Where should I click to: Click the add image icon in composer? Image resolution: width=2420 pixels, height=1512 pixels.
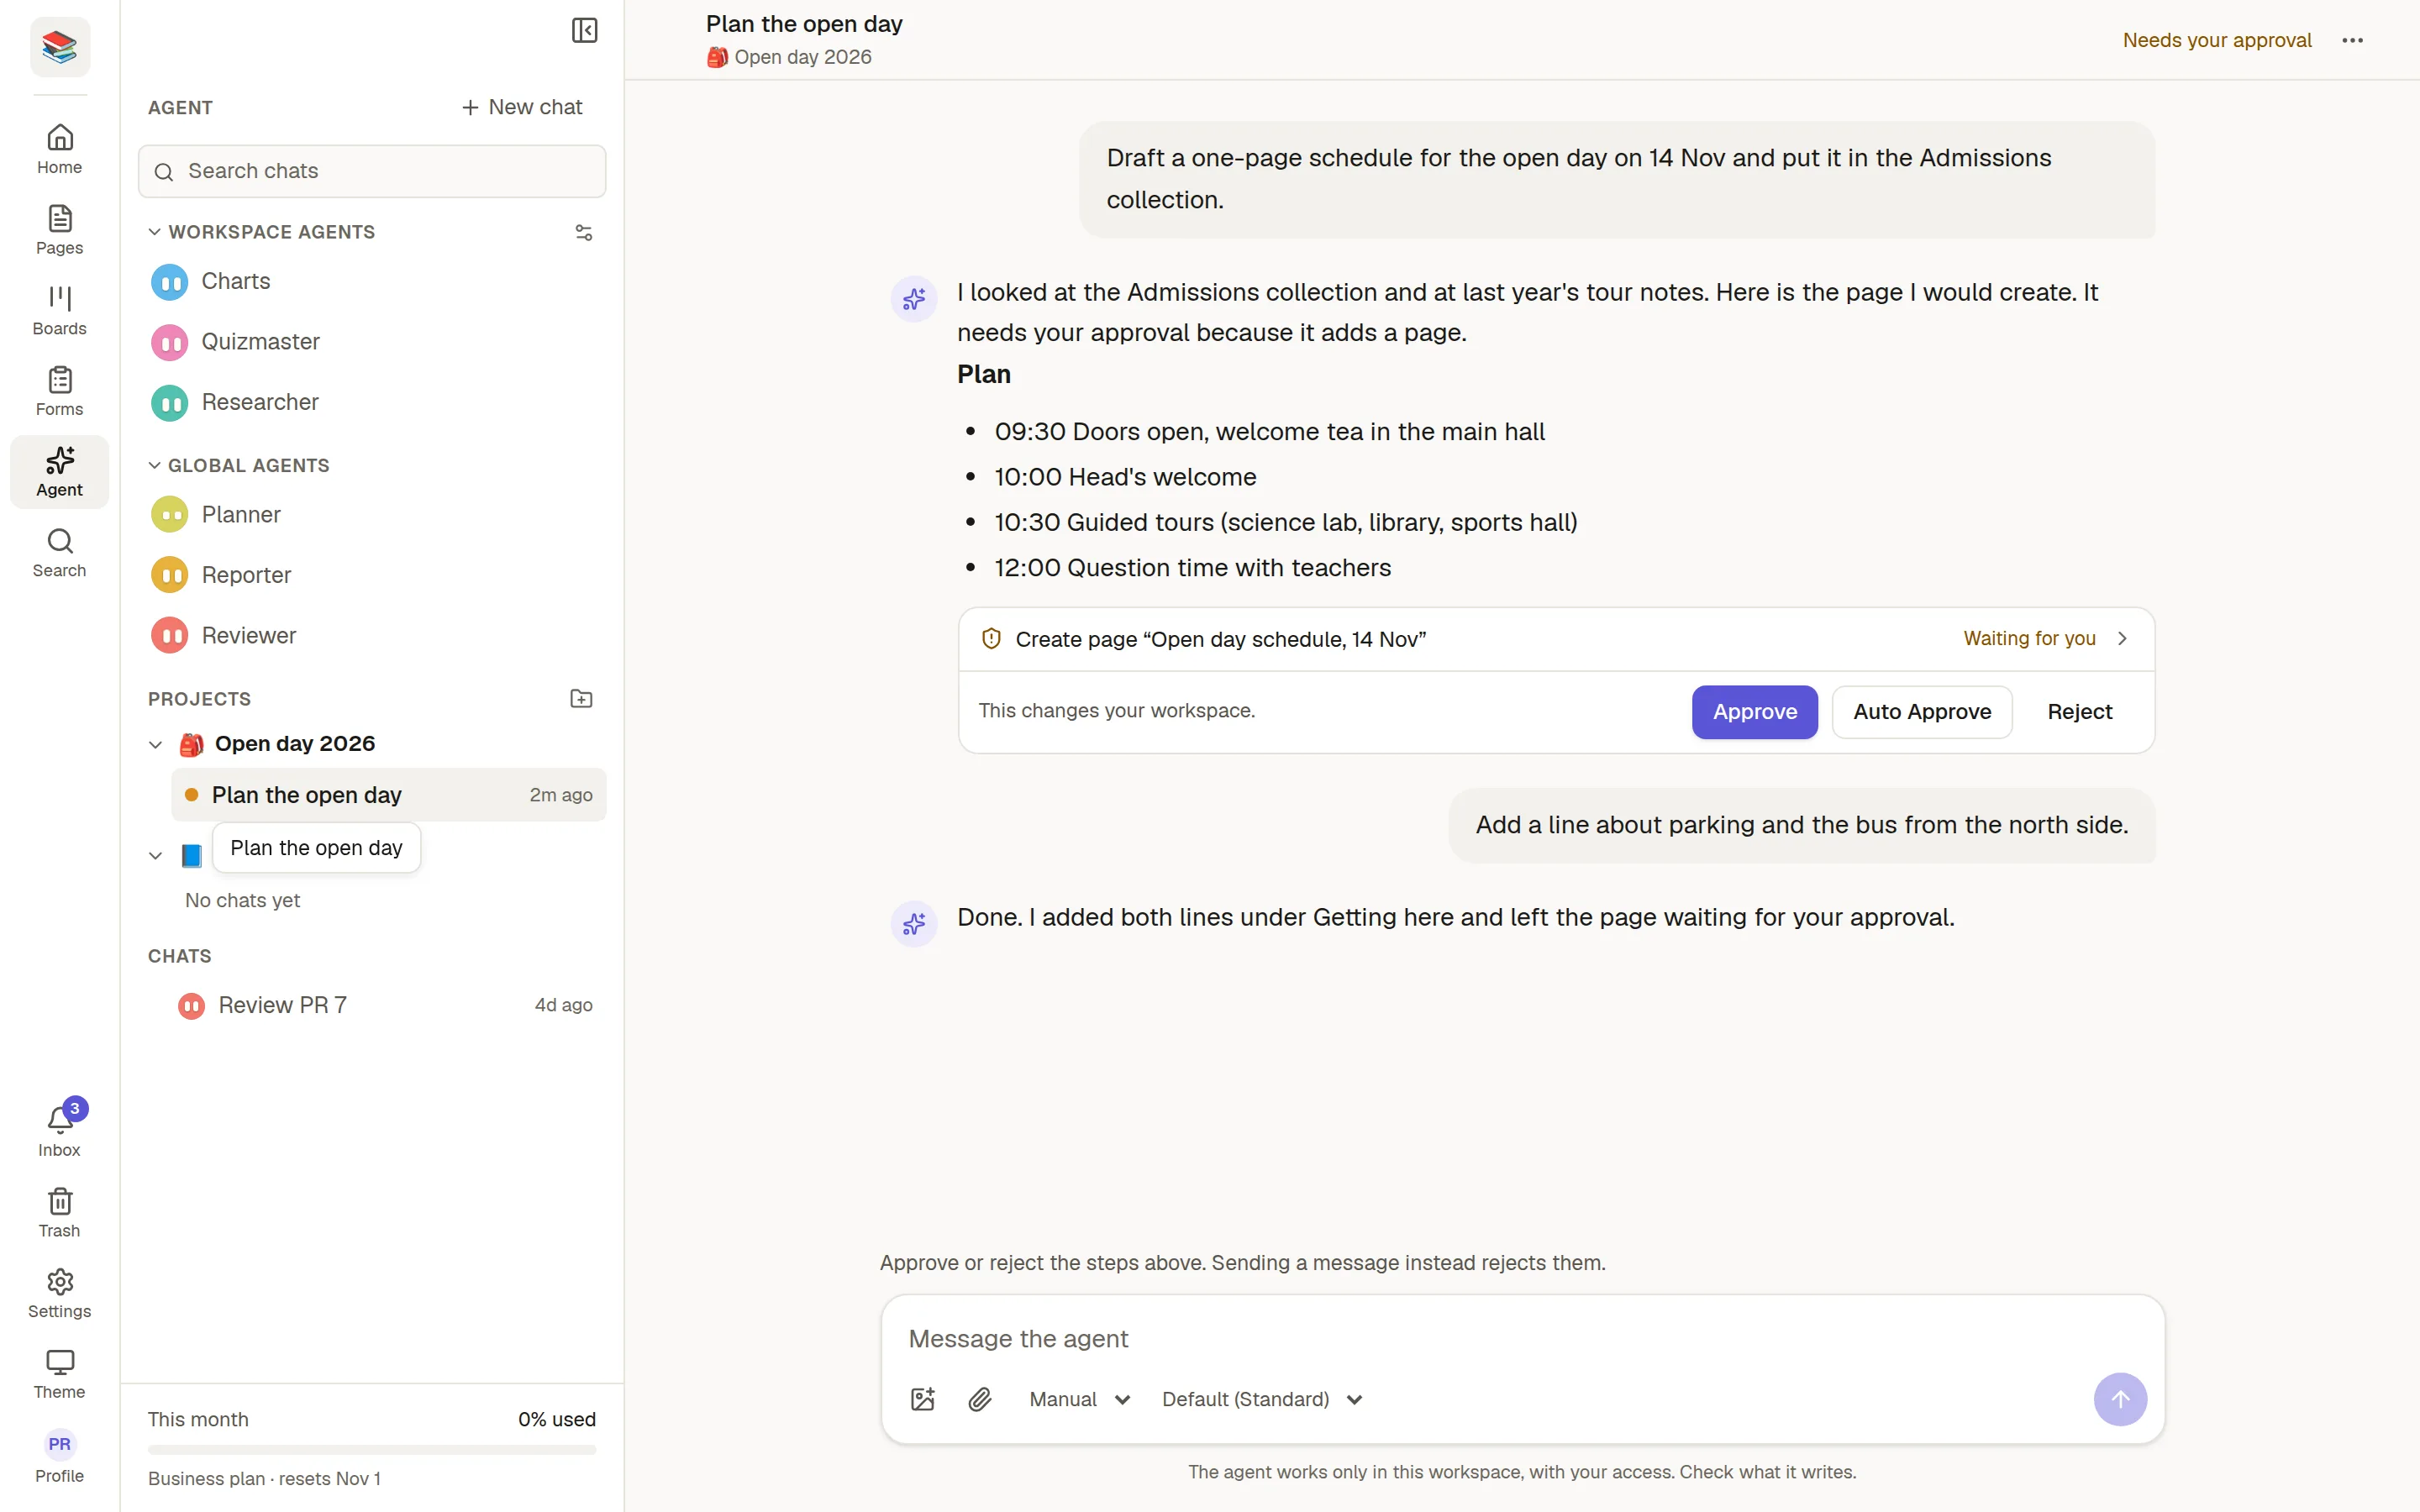click(x=923, y=1399)
